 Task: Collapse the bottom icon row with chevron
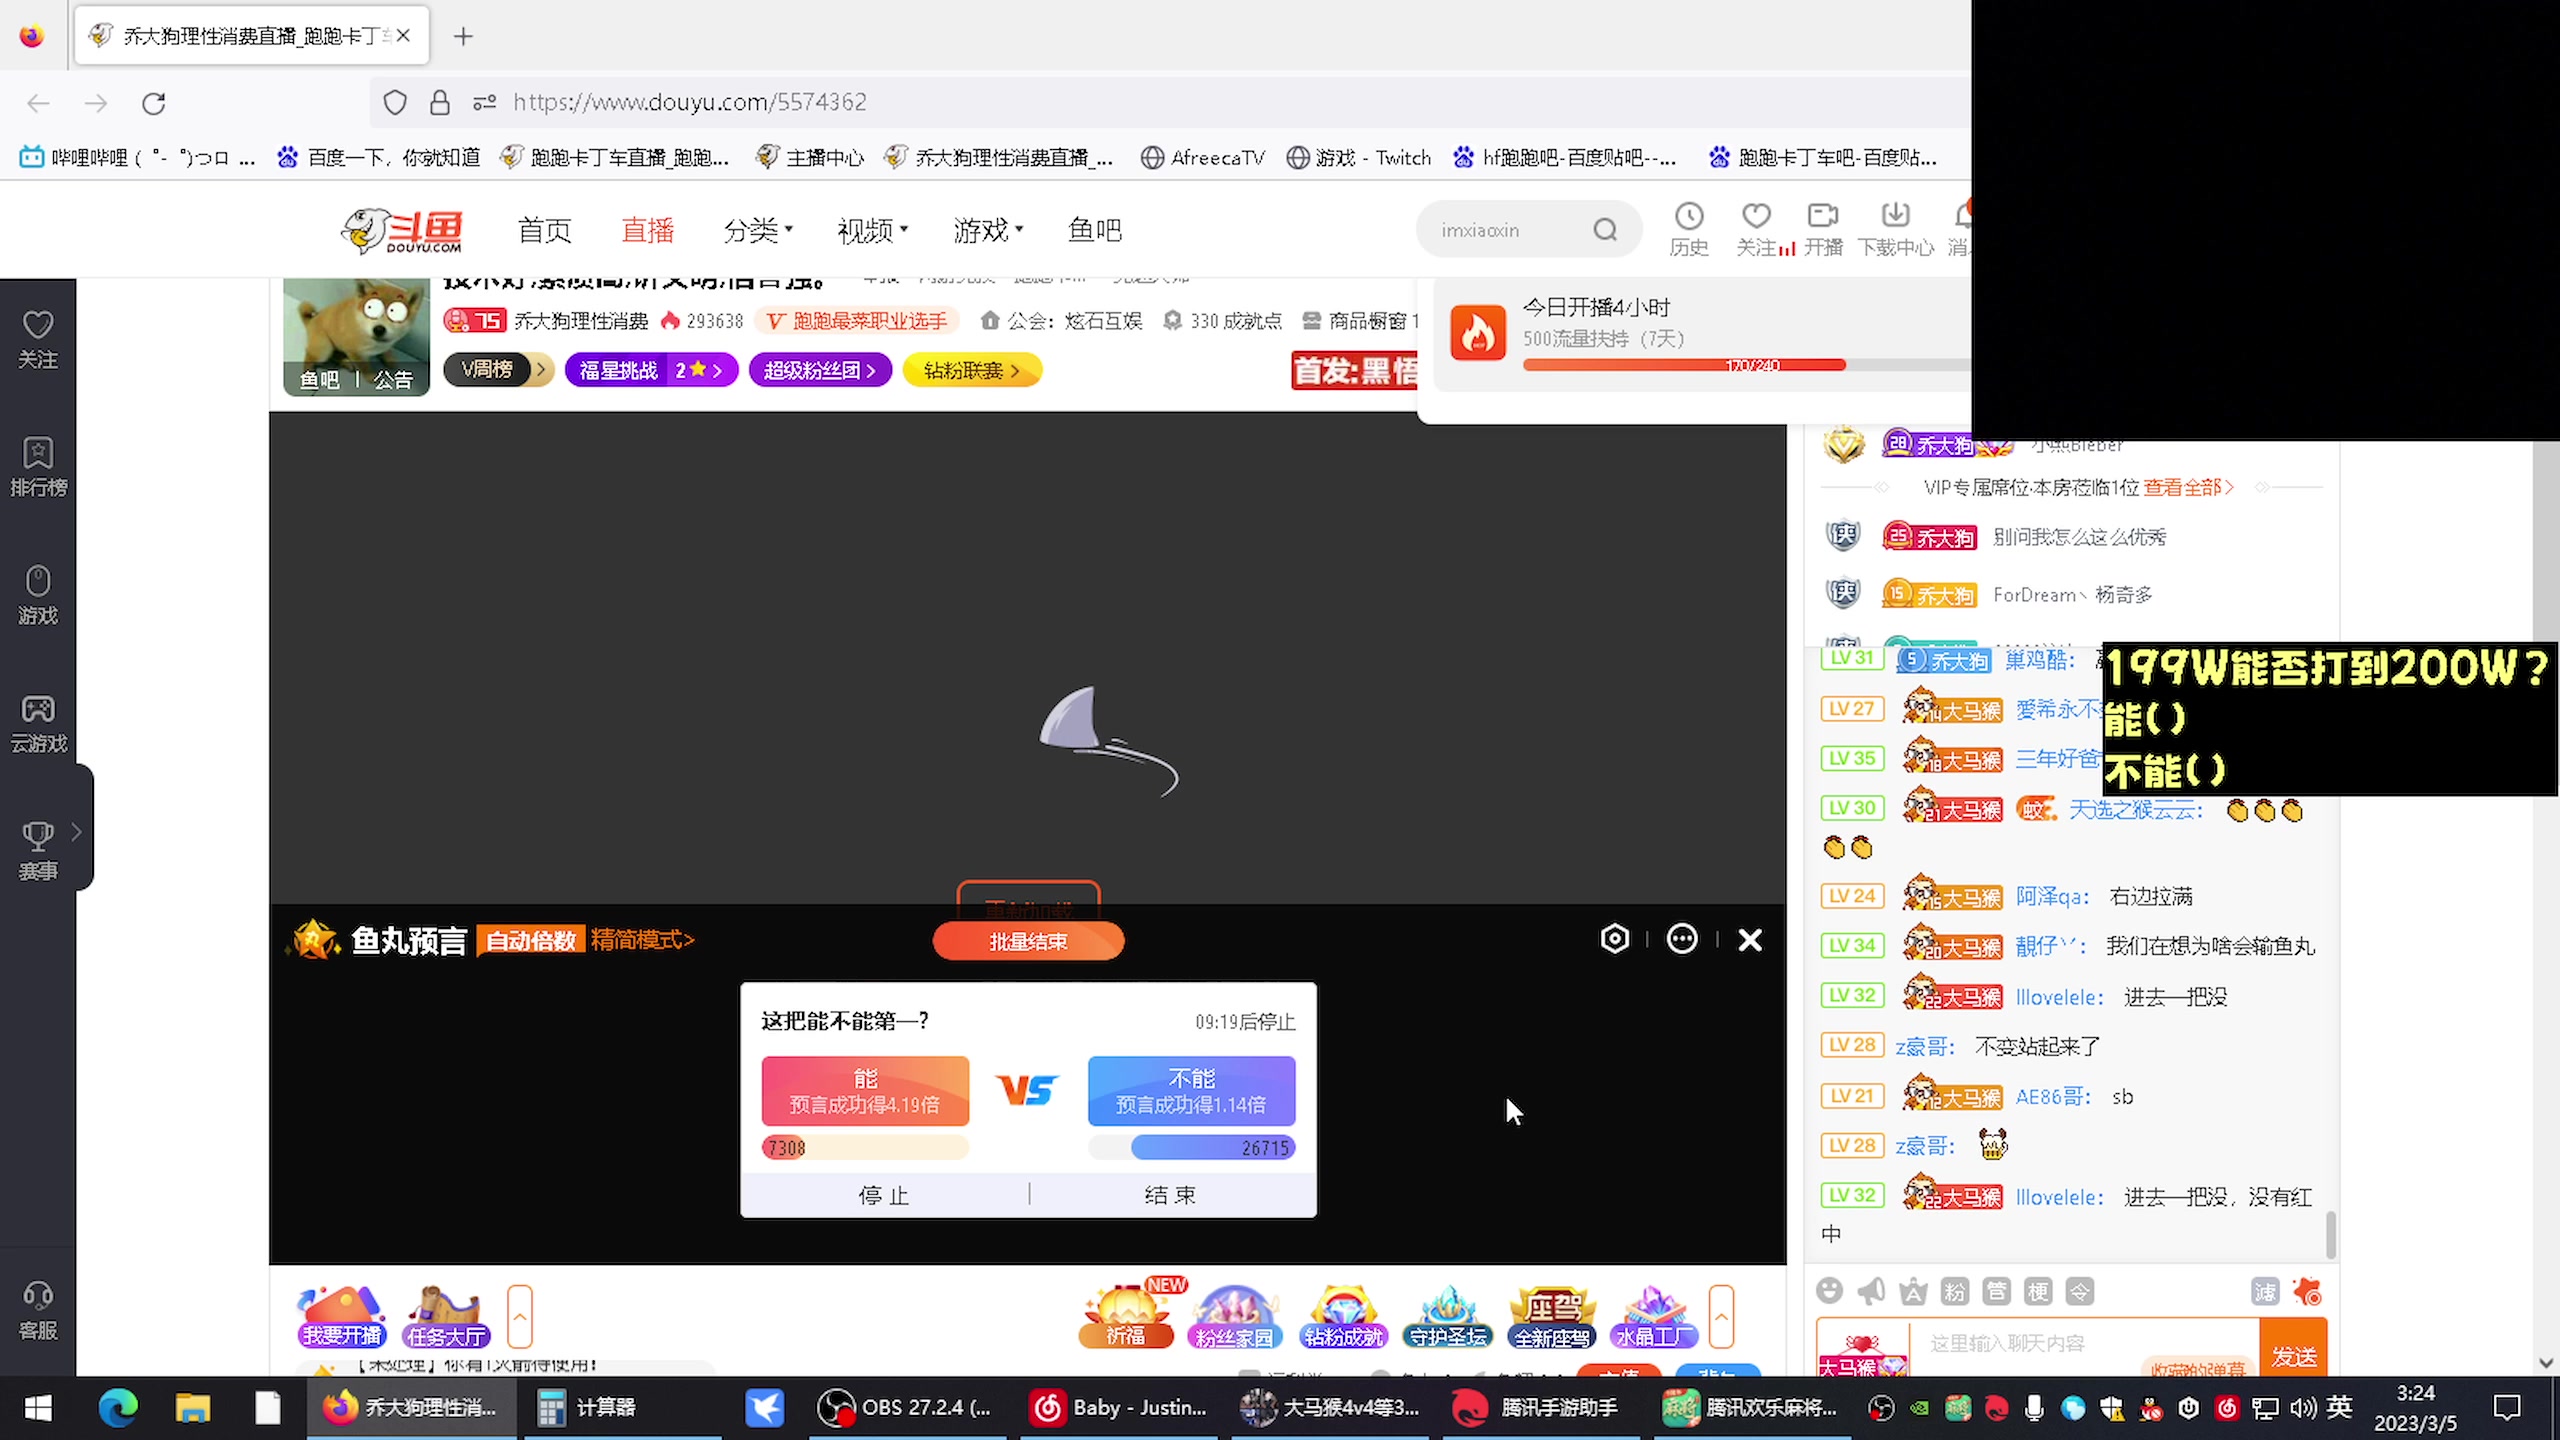(1721, 1316)
